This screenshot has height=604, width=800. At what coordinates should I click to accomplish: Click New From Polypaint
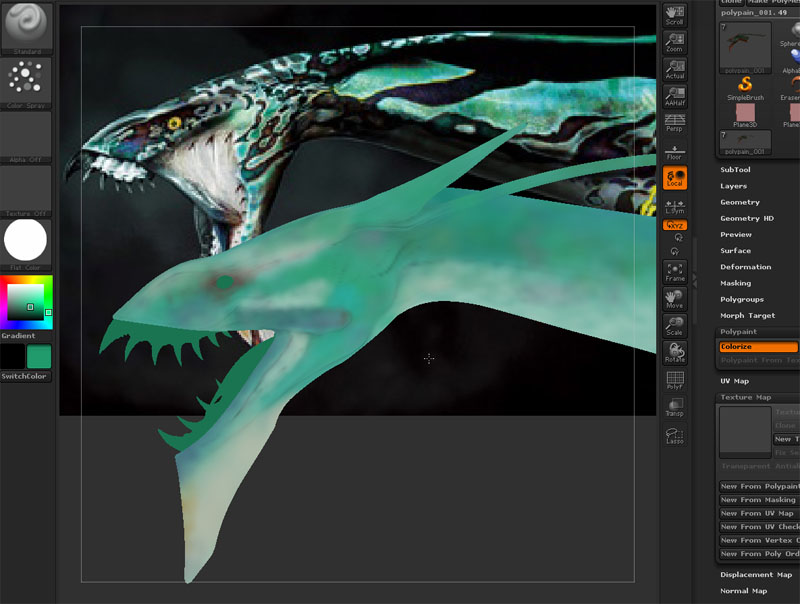click(759, 487)
